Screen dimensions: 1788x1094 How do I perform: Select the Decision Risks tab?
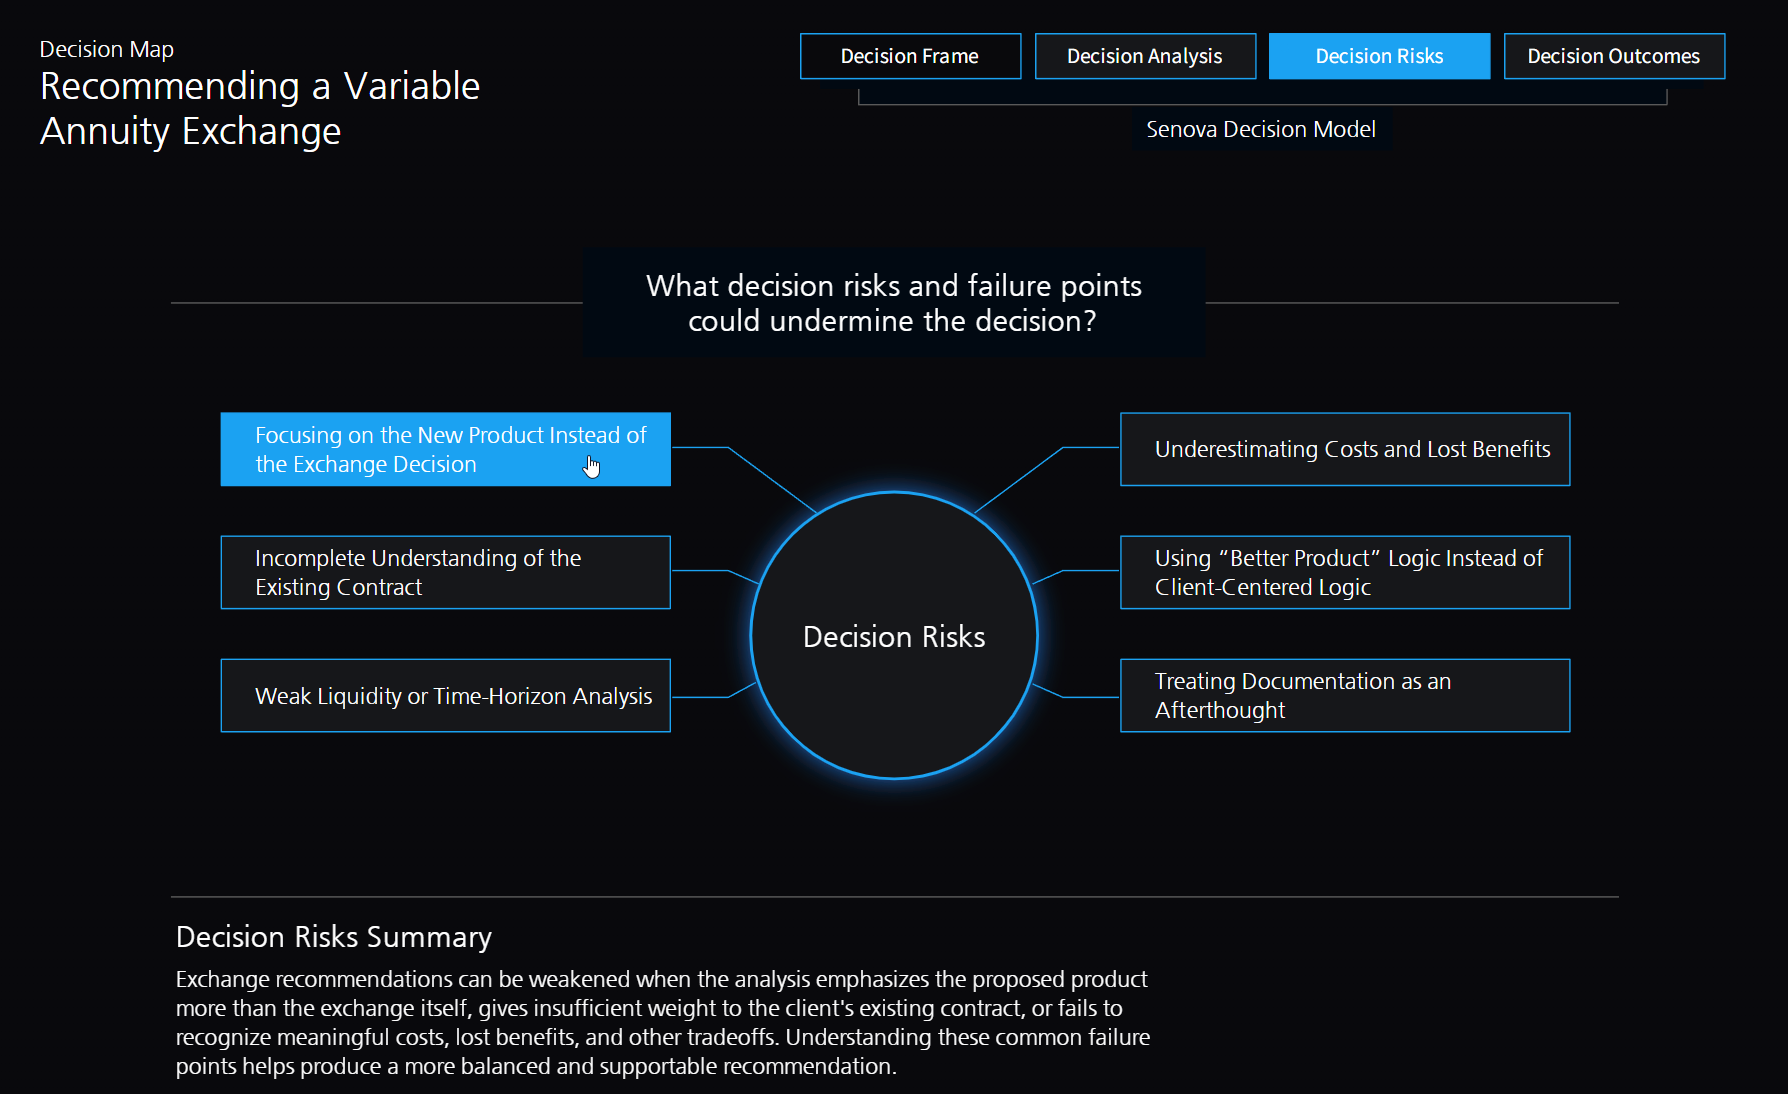coord(1379,56)
